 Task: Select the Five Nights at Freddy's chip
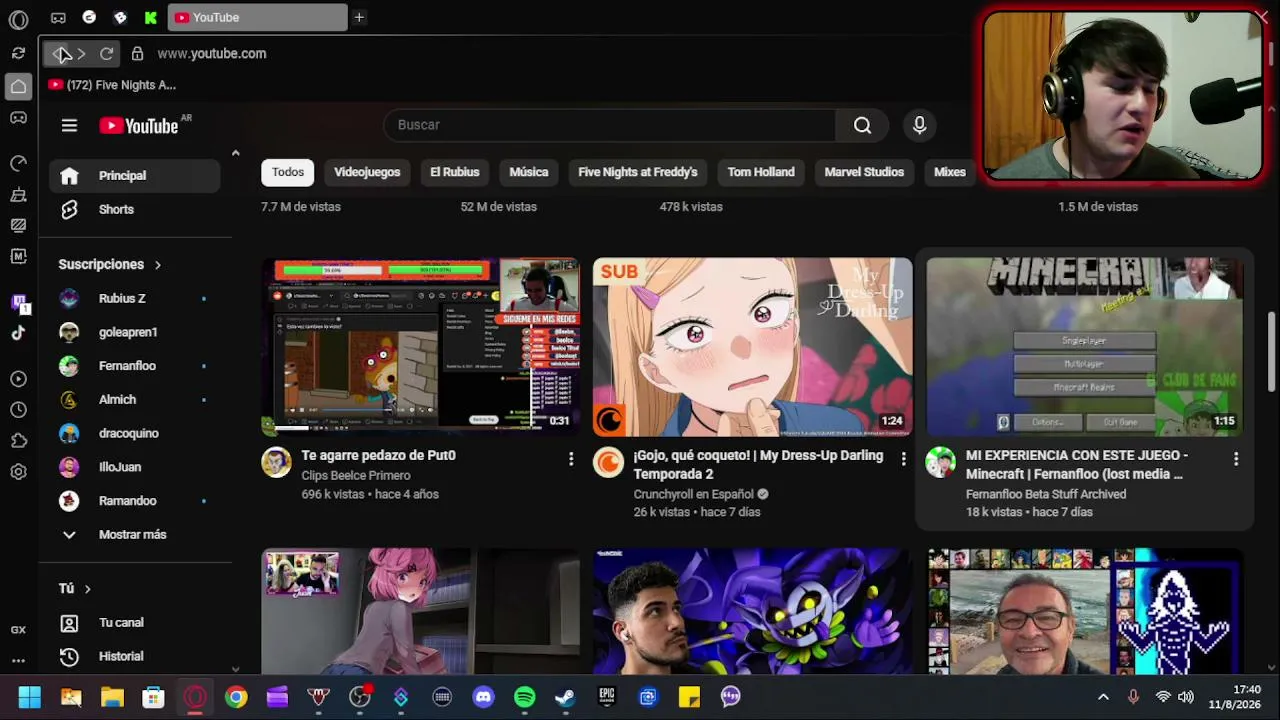[x=638, y=172]
